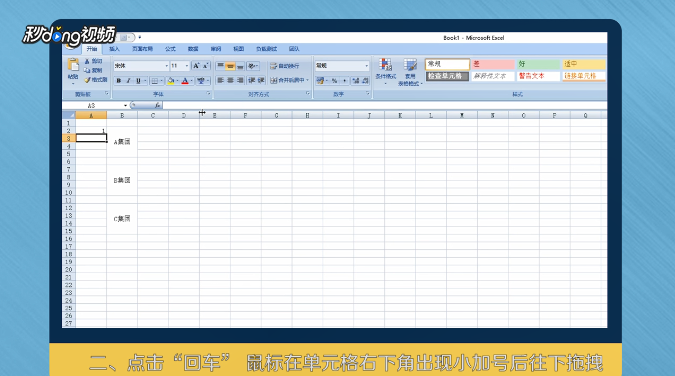Apply the Bad (差) cell style
This screenshot has width=675, height=376.
tap(493, 64)
